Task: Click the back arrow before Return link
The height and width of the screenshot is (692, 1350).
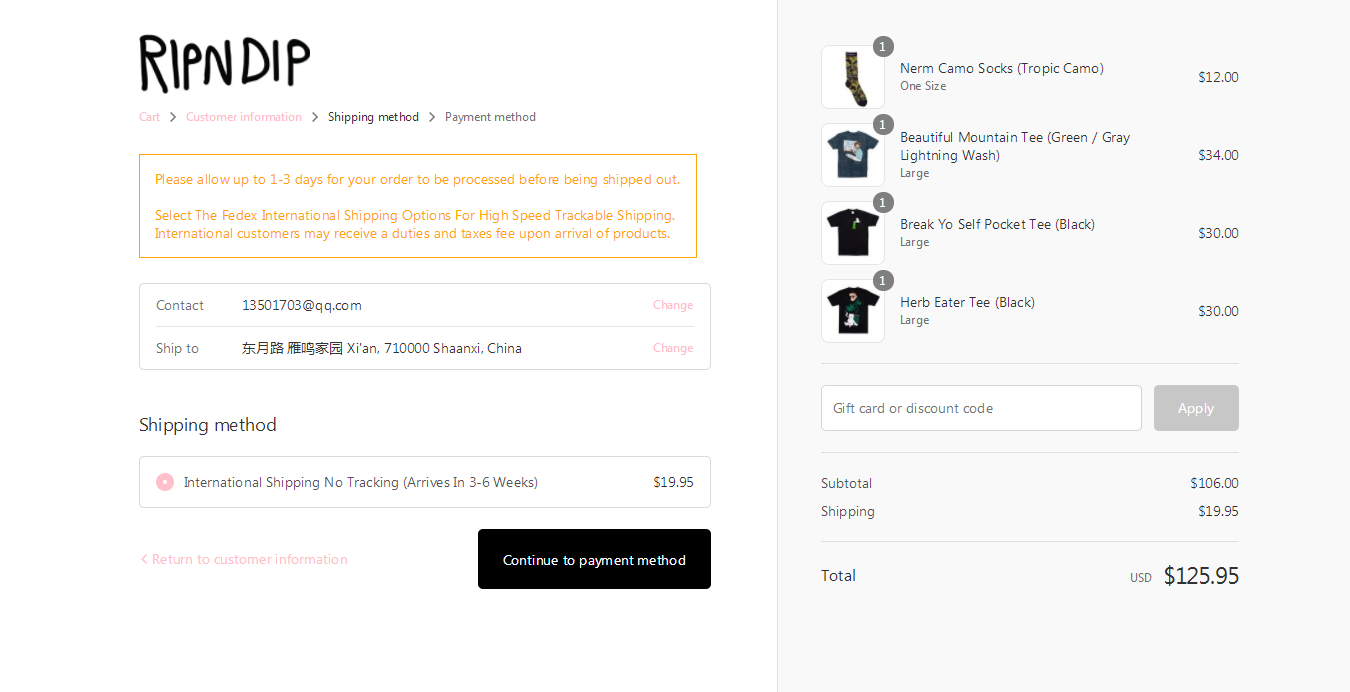Action: [x=144, y=559]
